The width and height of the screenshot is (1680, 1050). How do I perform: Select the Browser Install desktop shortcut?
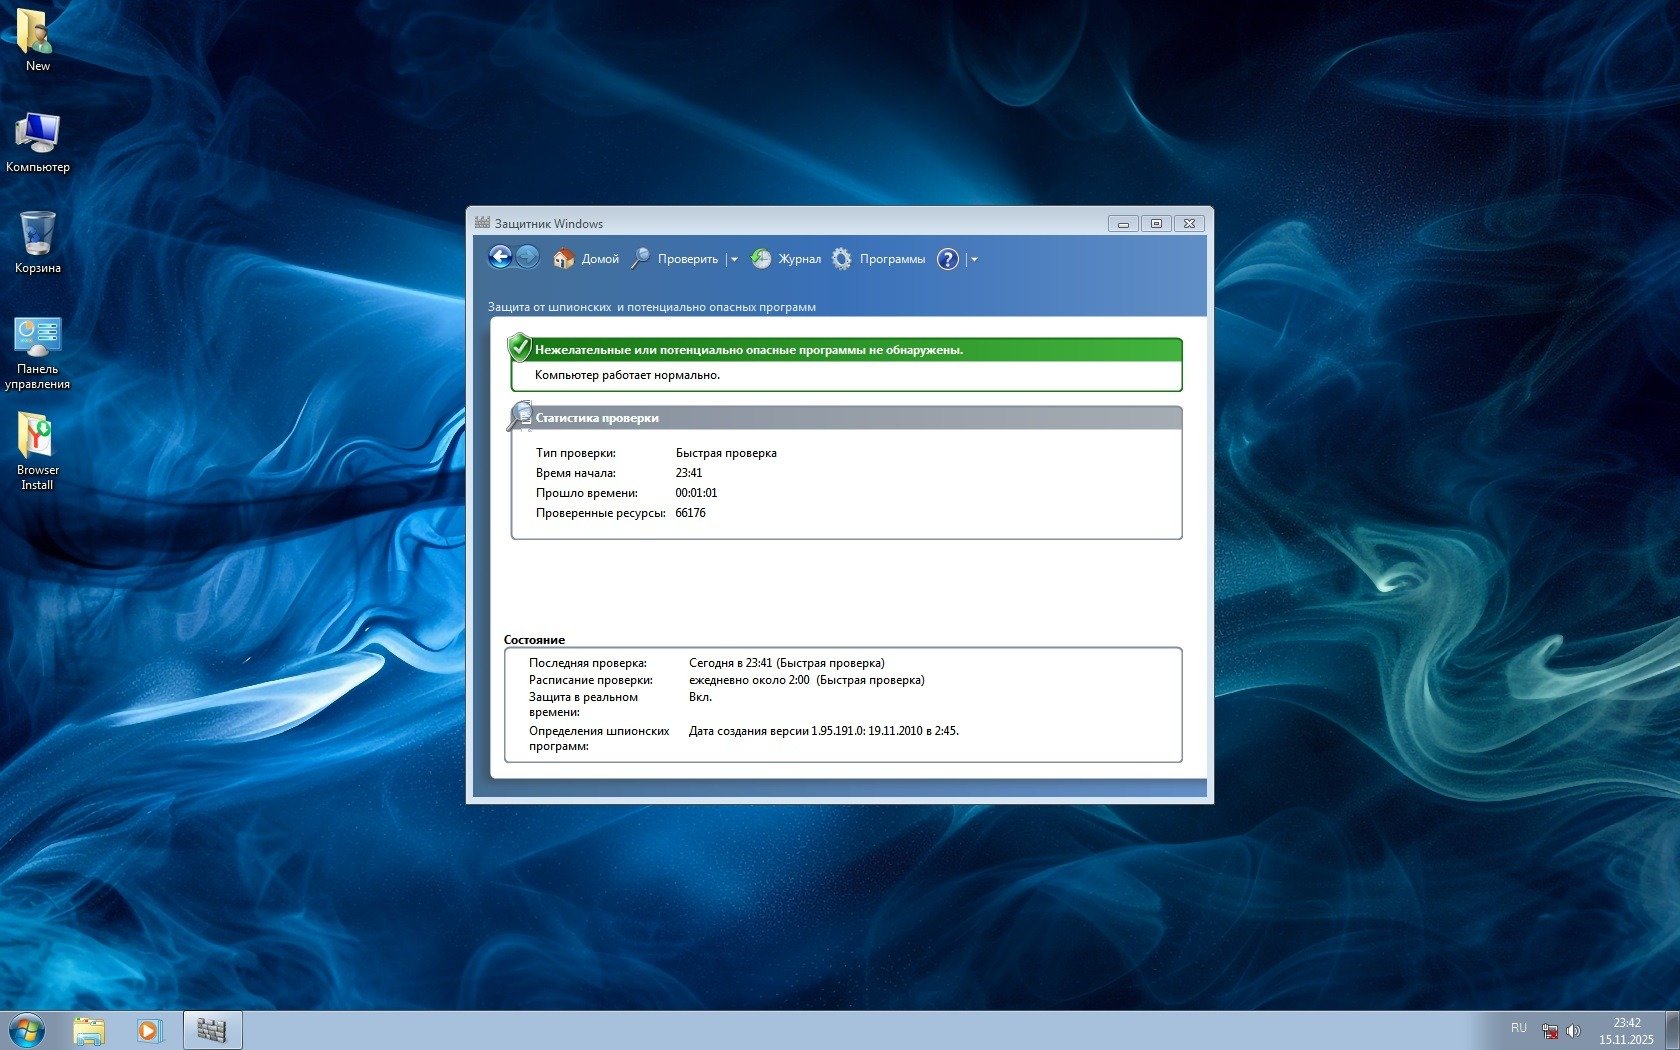(38, 450)
